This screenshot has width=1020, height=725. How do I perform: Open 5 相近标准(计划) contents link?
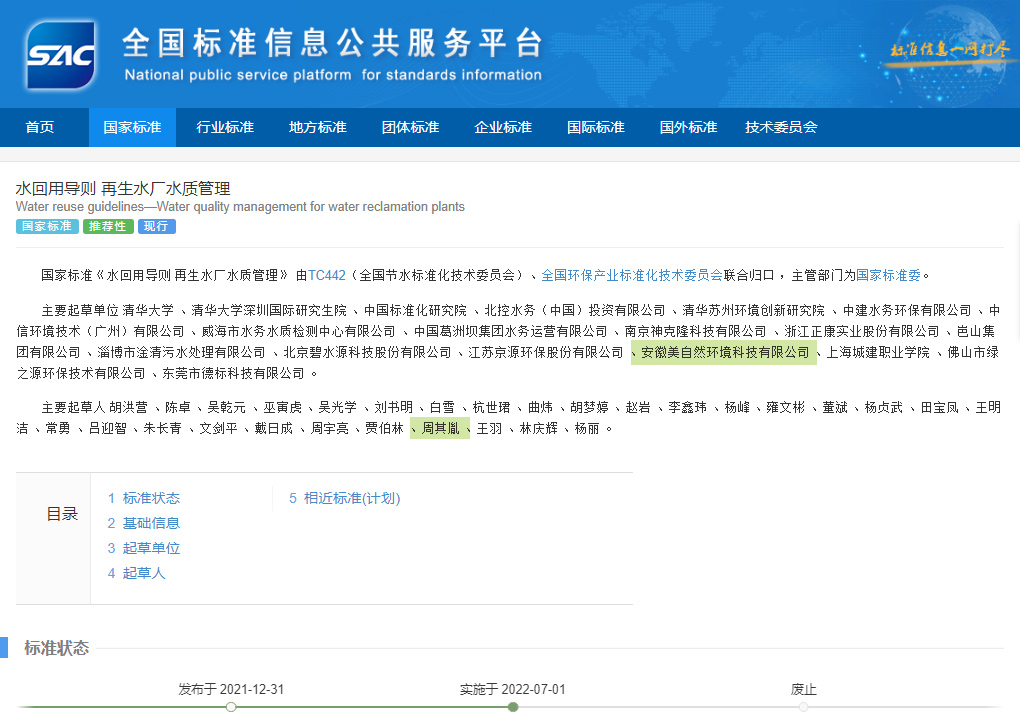tap(345, 498)
